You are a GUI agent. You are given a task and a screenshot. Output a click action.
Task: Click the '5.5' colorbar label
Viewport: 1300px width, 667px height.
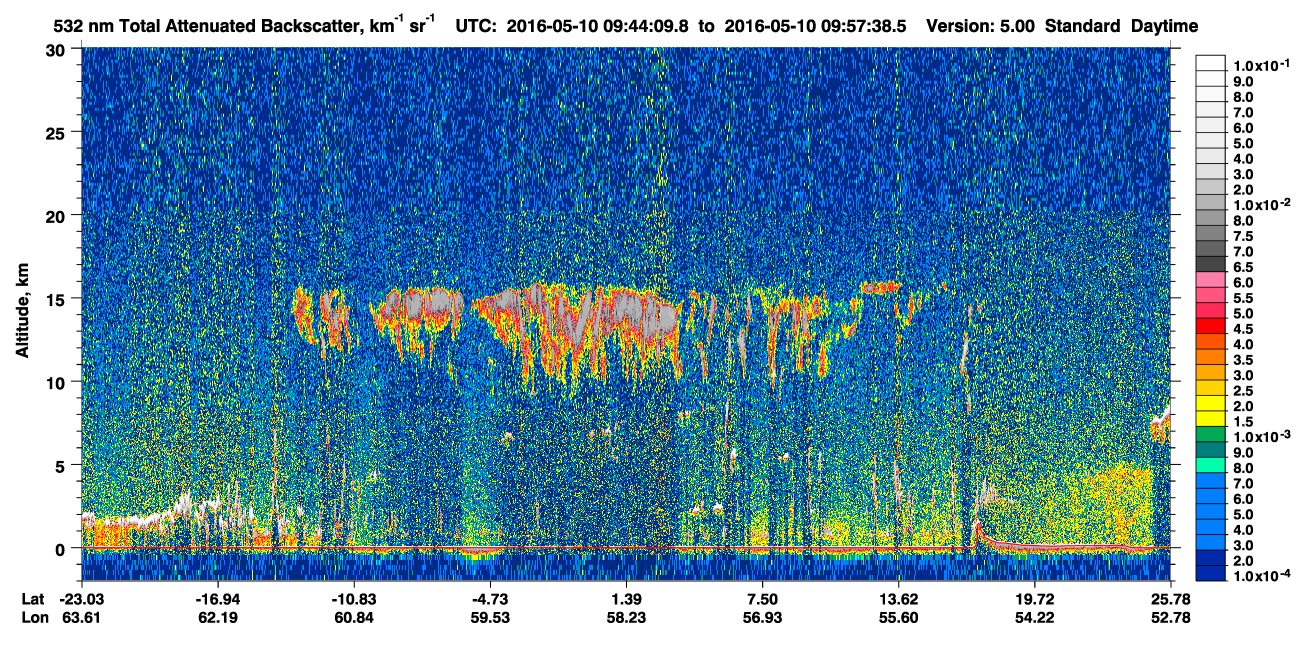click(1243, 299)
